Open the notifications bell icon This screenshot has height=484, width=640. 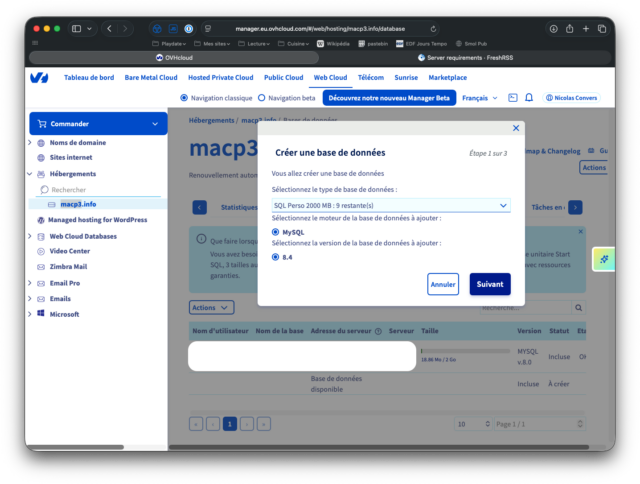tap(529, 98)
